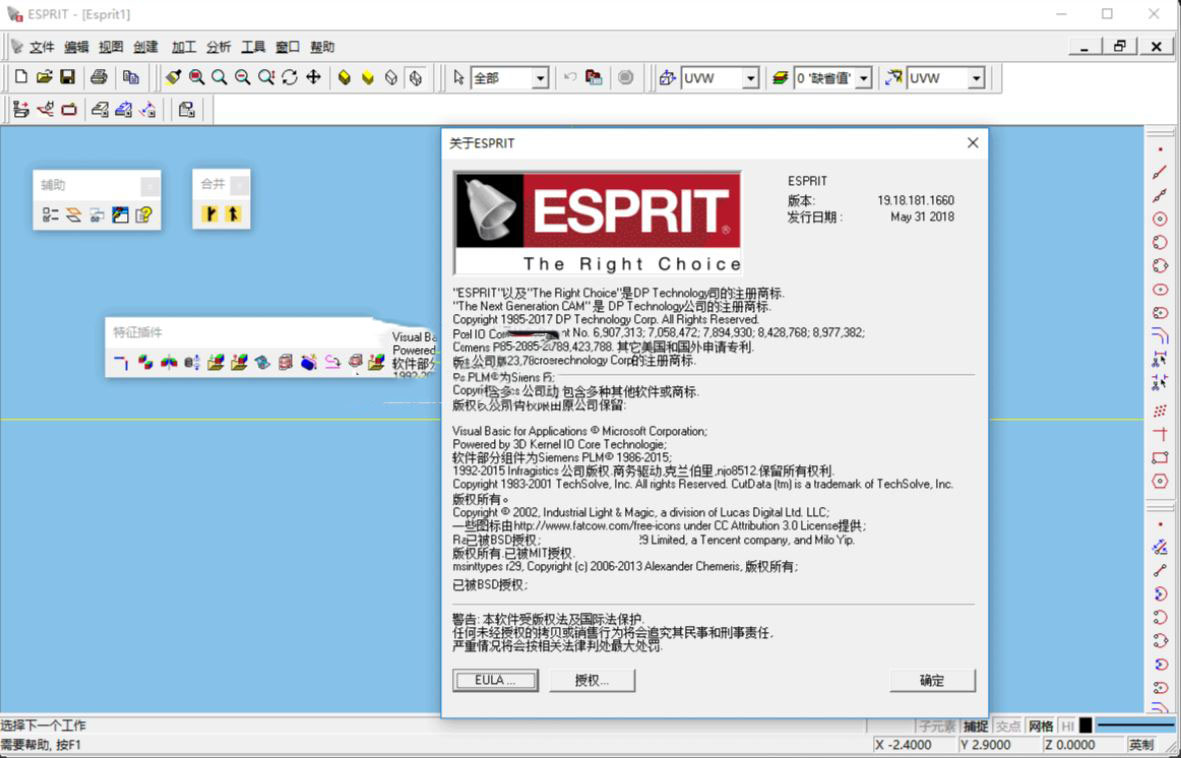This screenshot has height=758, width=1181.
Task: Expand the 0 '缺省值' layer dropdown
Action: point(863,78)
